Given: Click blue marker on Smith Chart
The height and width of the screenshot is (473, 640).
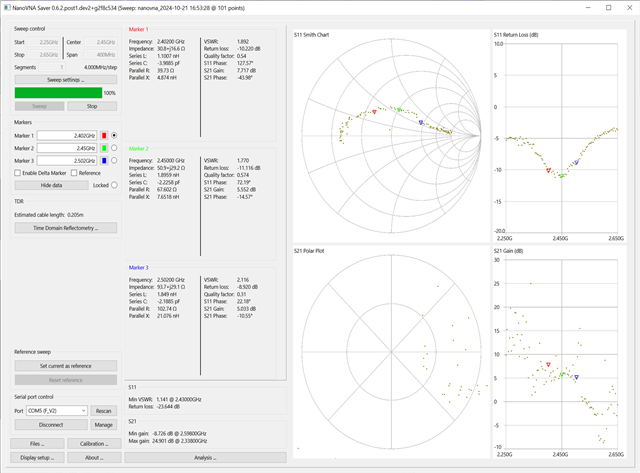Looking at the screenshot, I should tap(421, 122).
